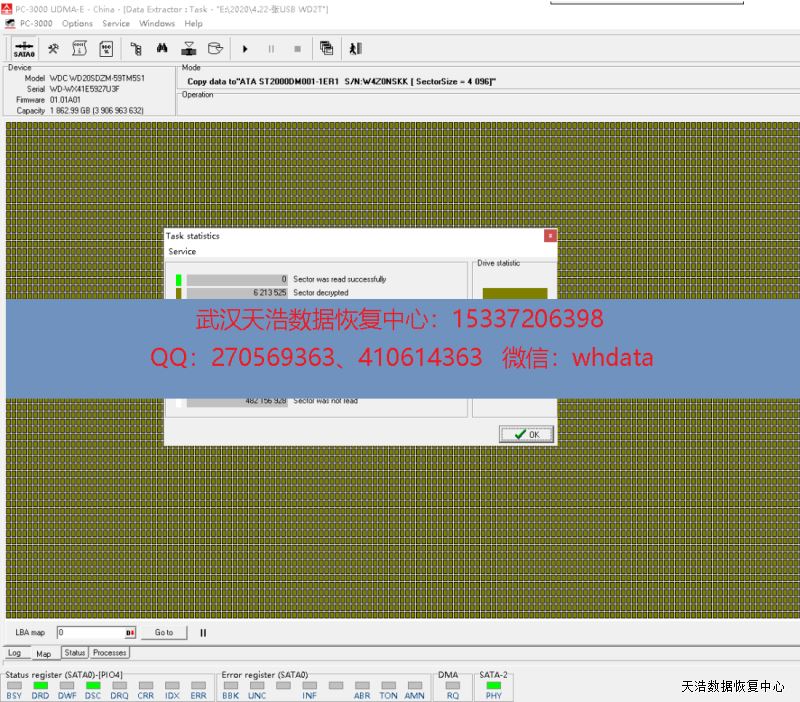This screenshot has height=702, width=800.
Task: Click OK in the Task statistics dialog
Action: coord(527,434)
